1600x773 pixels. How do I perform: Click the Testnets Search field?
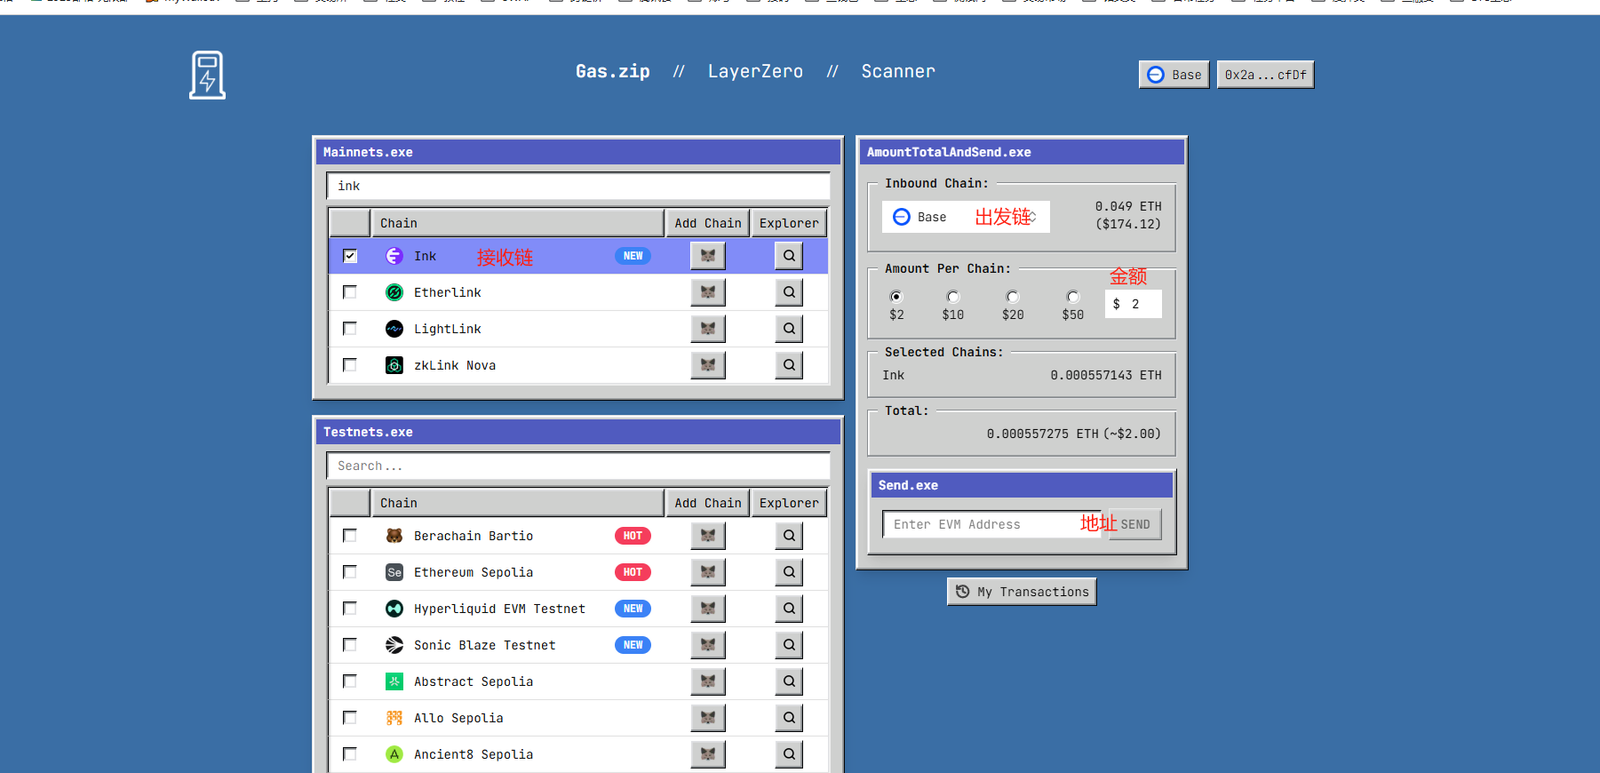tap(578, 466)
